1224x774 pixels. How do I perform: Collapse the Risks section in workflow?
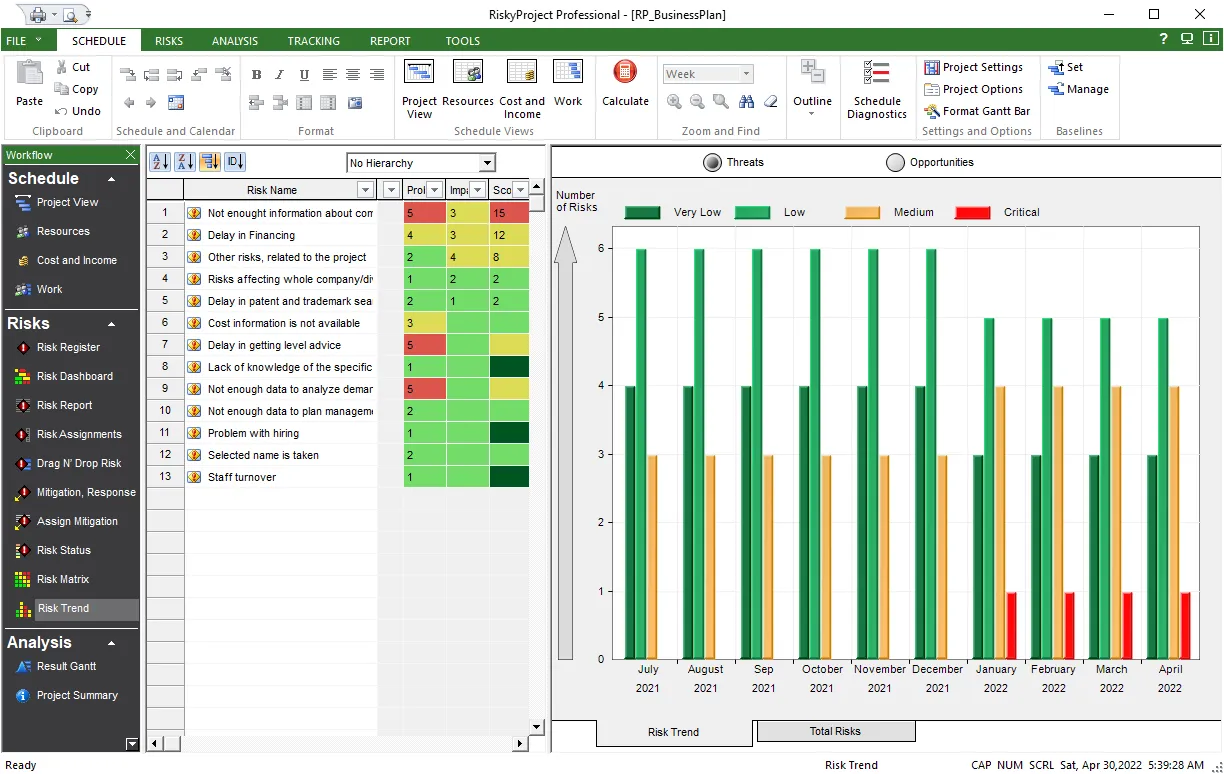coord(111,324)
